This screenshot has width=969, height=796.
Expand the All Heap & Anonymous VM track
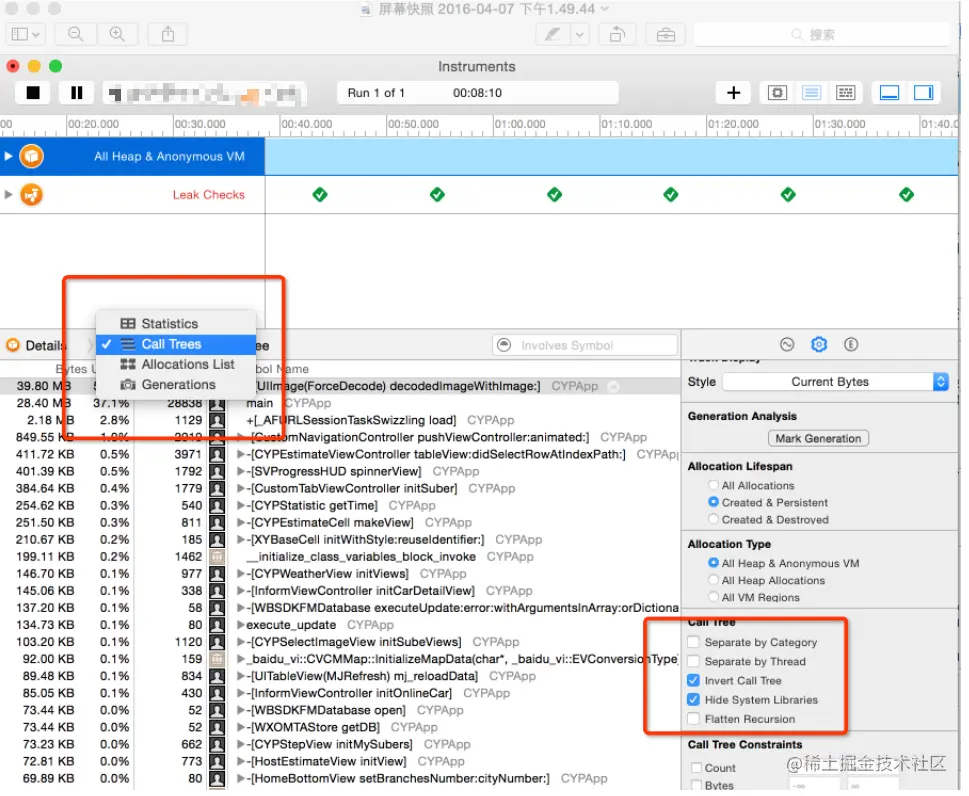coord(8,156)
